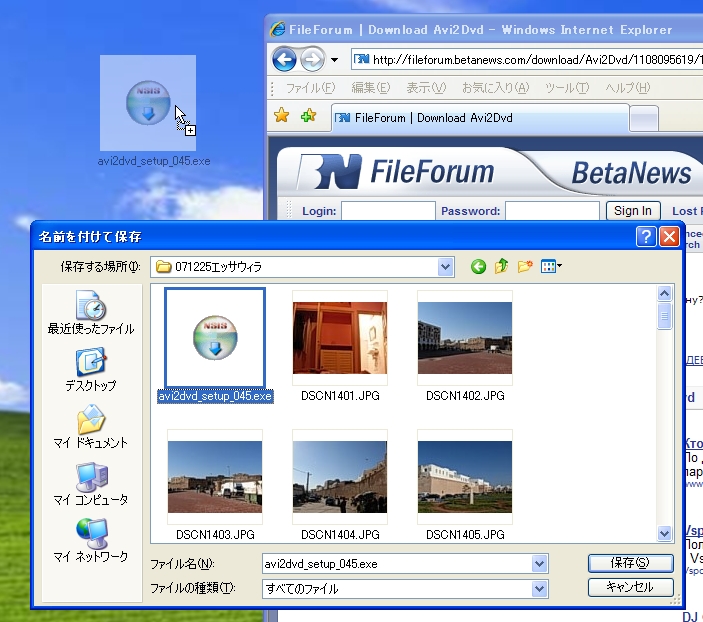
Task: Go to マイ ドキュメント in the places bar
Action: 91,426
